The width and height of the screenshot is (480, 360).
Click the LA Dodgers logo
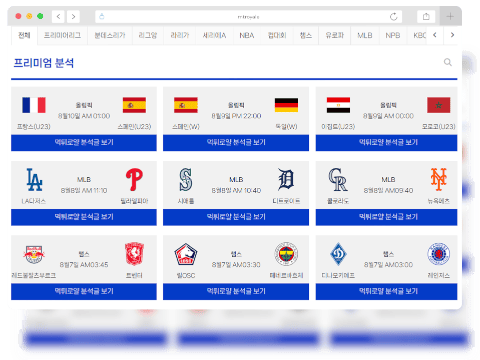click(34, 180)
